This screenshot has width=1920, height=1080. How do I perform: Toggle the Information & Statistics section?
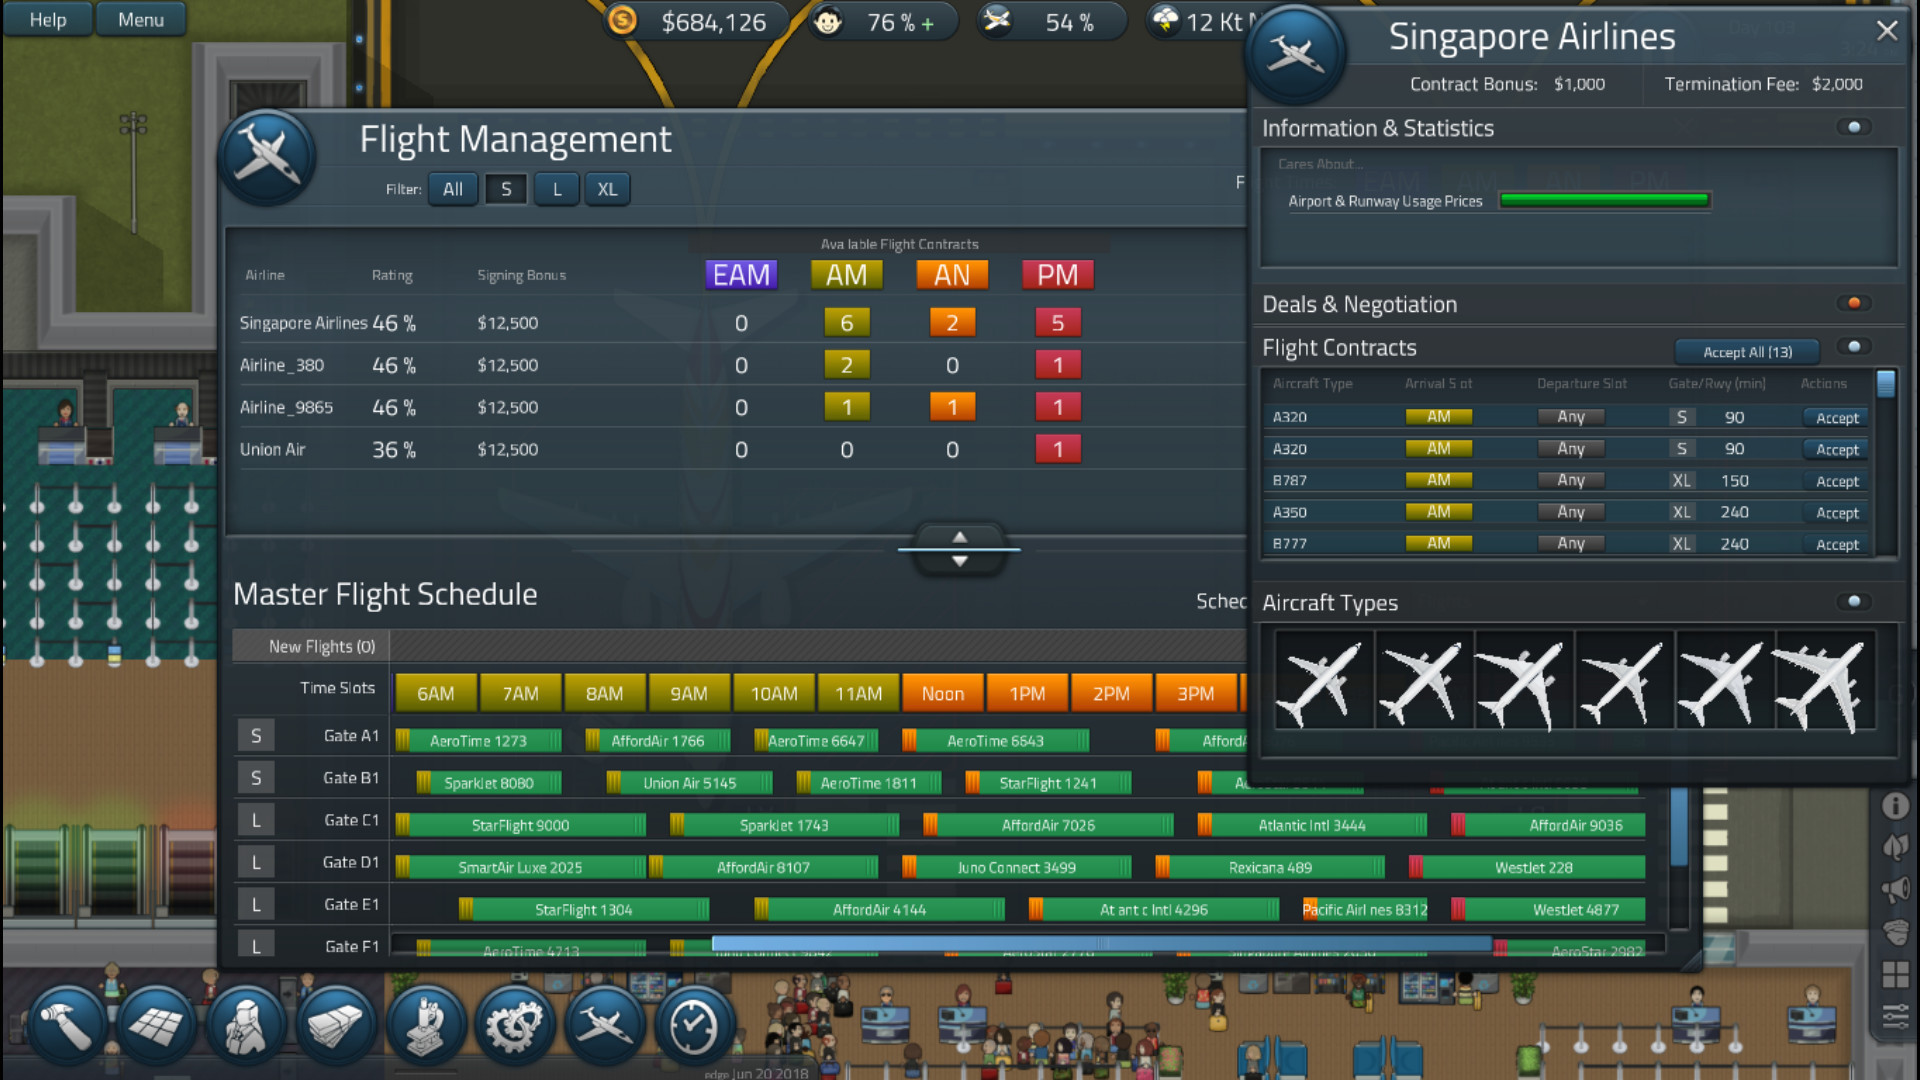click(x=1854, y=127)
